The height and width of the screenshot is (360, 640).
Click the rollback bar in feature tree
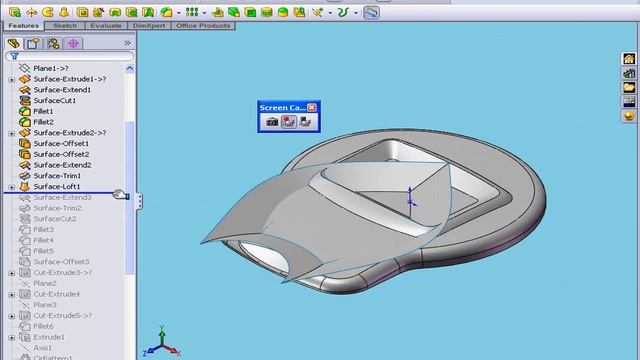[x=59, y=193]
